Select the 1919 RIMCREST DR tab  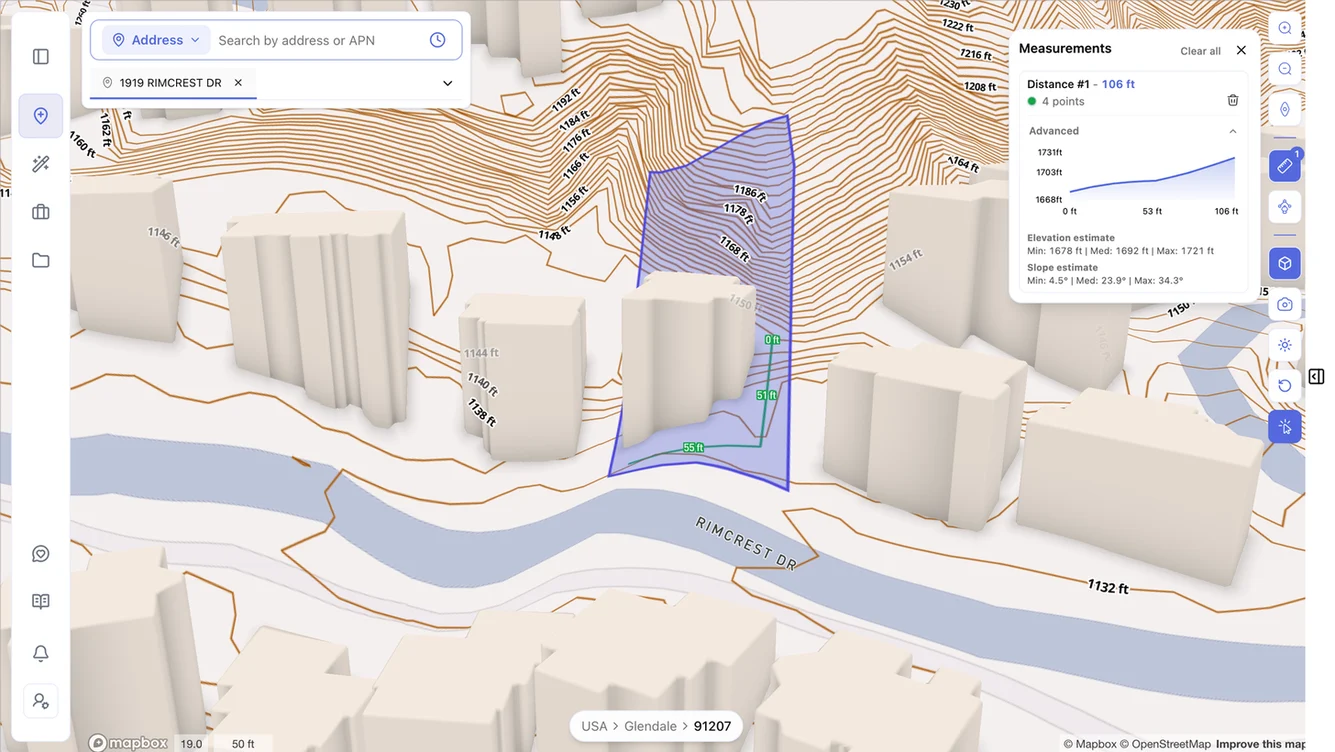click(x=171, y=83)
